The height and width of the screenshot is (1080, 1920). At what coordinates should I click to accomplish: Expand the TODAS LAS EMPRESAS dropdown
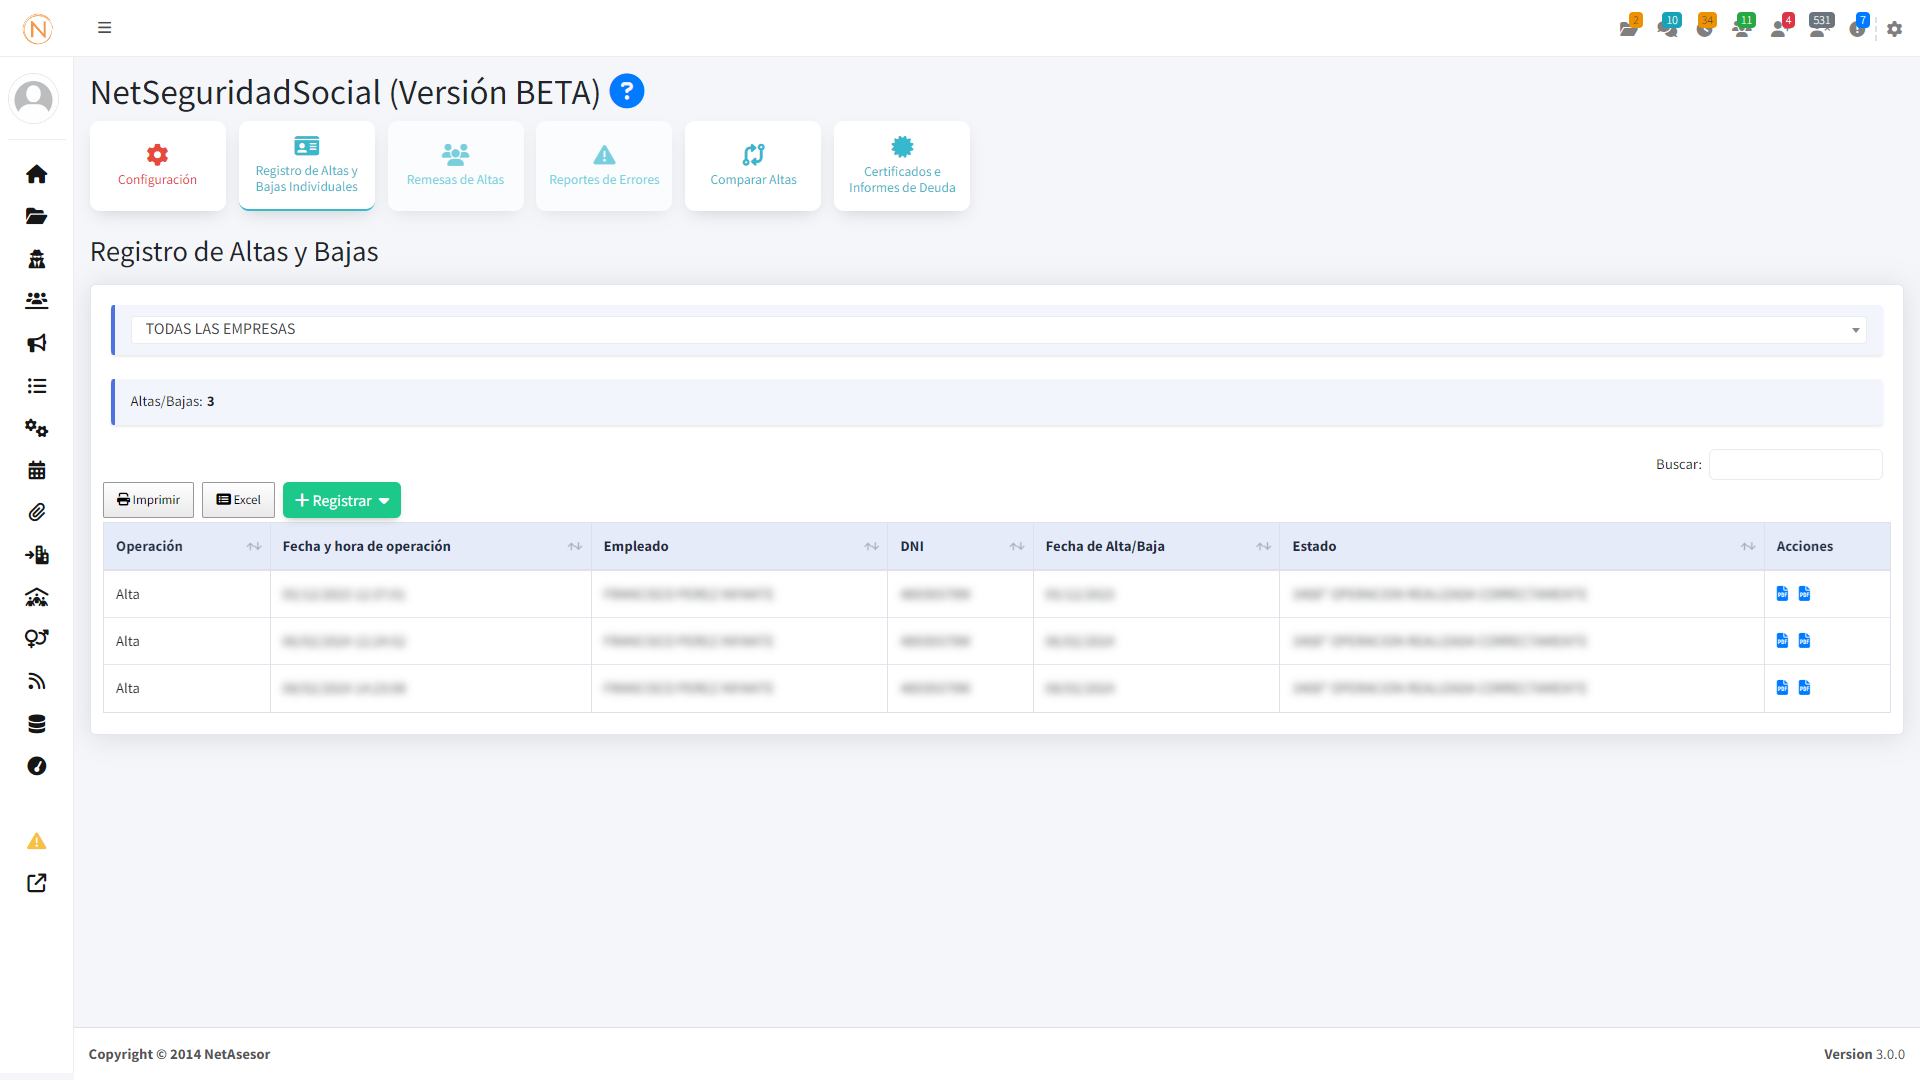[998, 330]
